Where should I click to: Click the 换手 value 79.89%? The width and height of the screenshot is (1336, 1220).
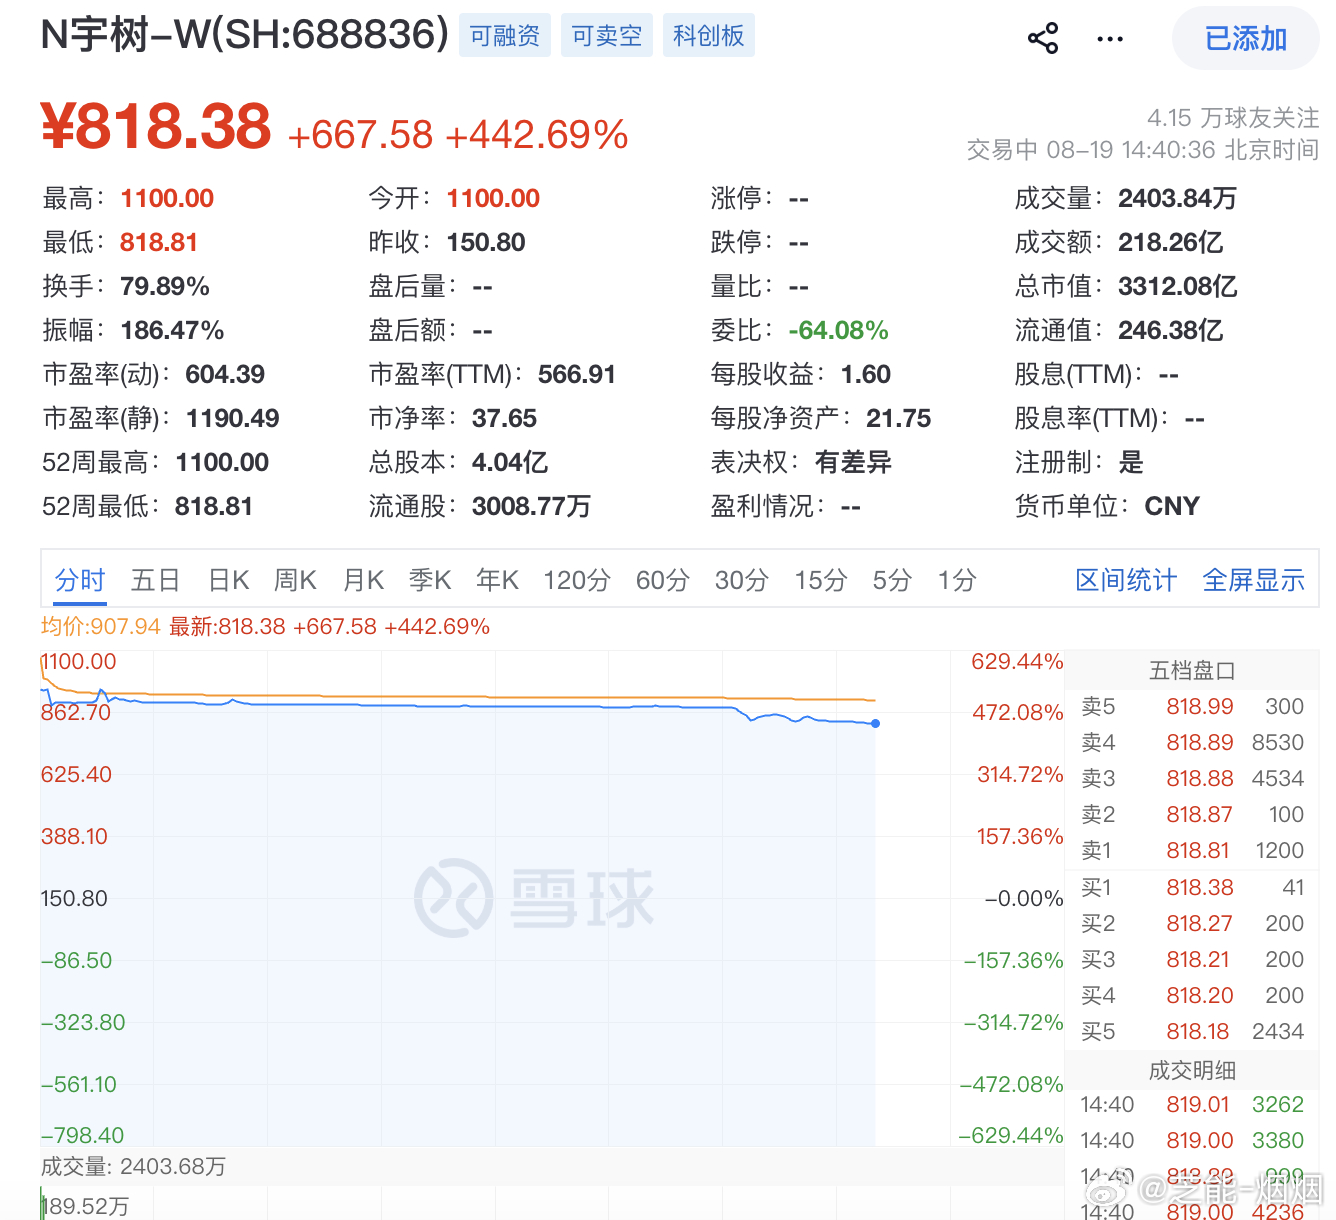click(165, 286)
